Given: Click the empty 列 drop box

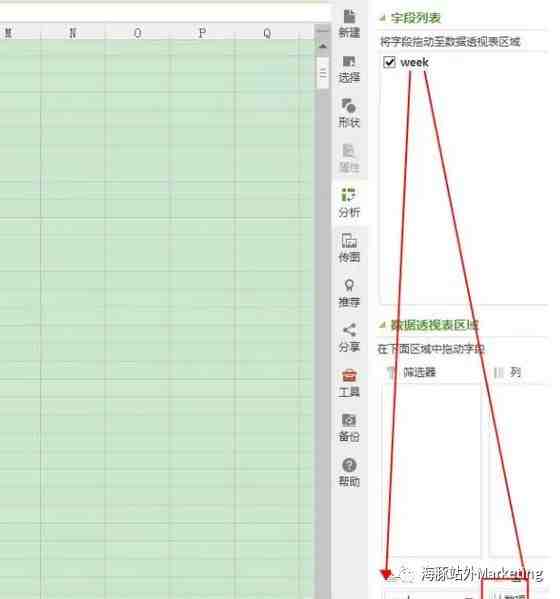Looking at the screenshot, I should 520,470.
